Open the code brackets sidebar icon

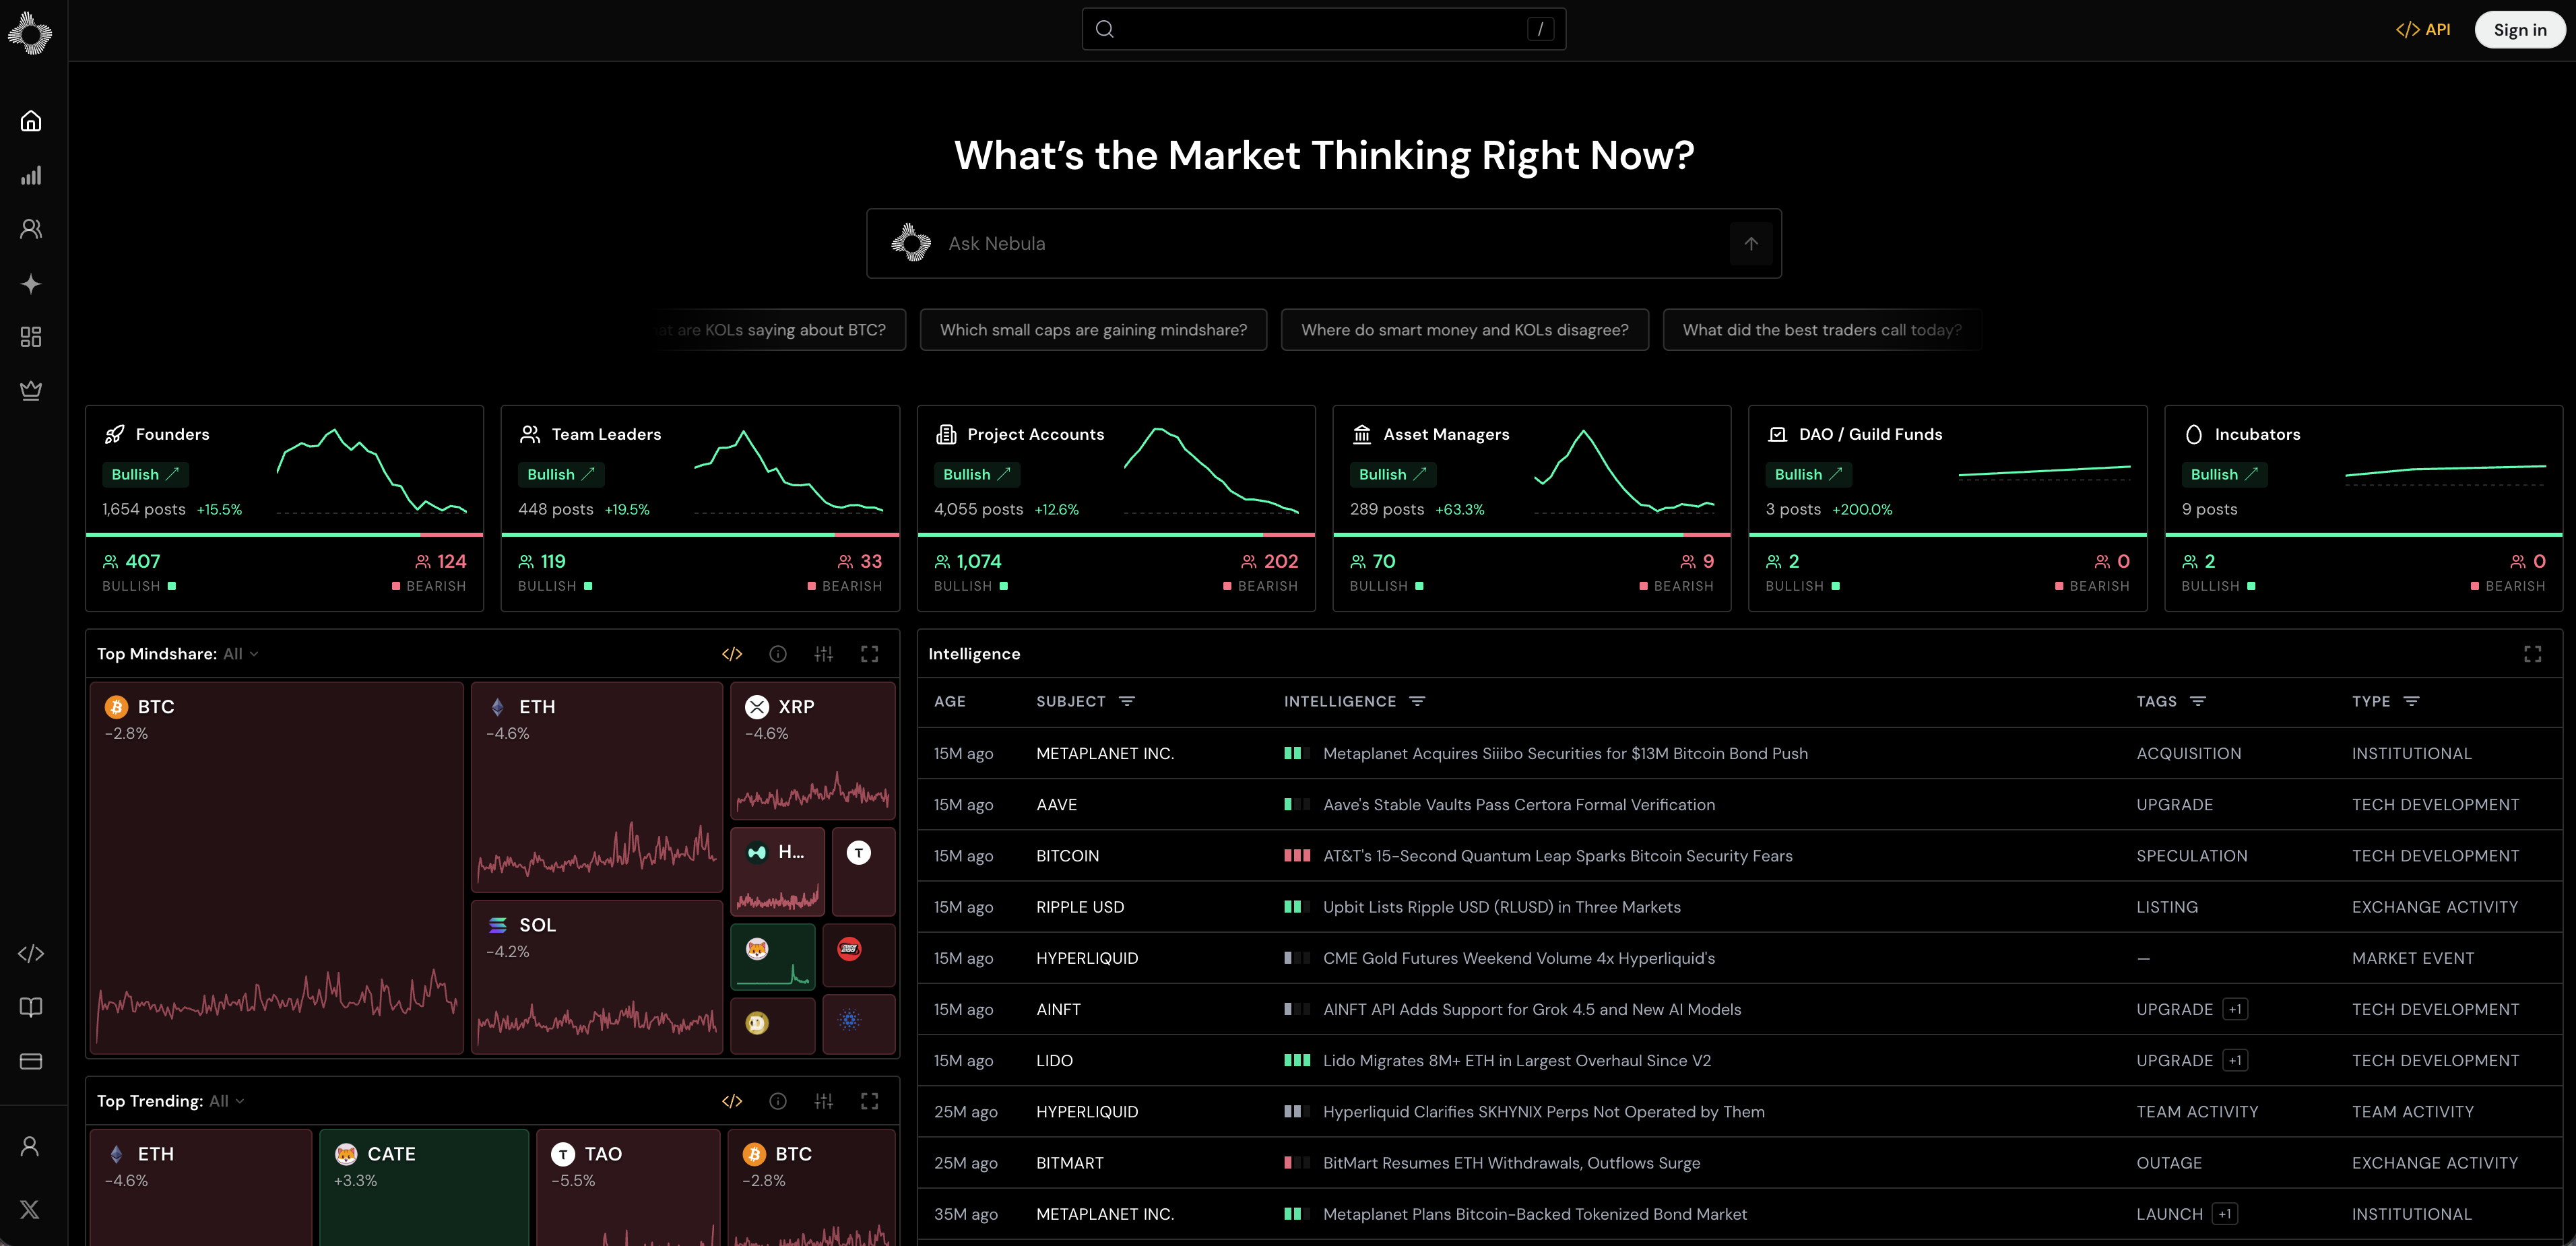(31, 954)
